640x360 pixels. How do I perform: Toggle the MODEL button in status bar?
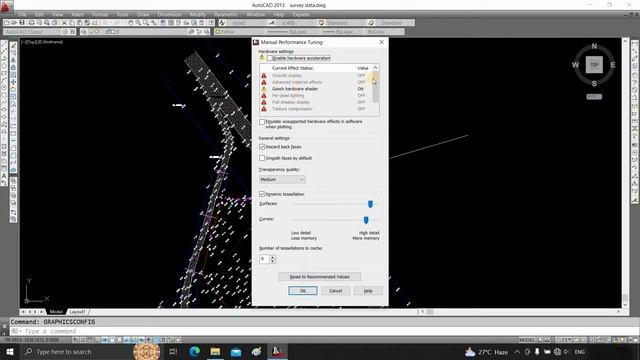click(527, 340)
